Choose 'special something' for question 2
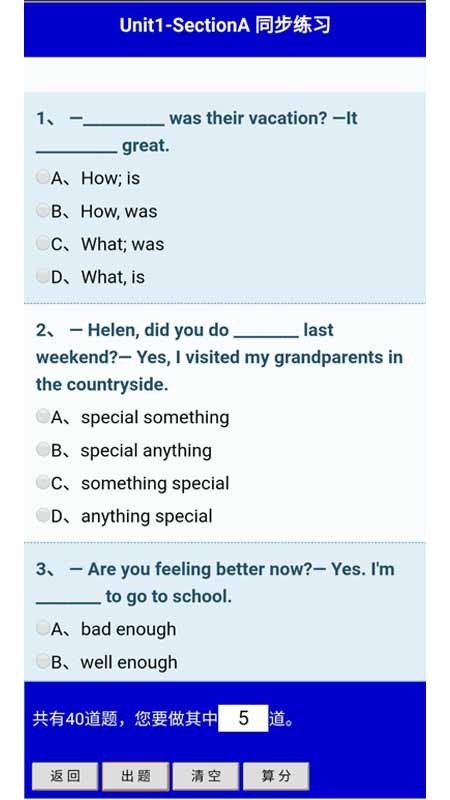 click(43, 416)
